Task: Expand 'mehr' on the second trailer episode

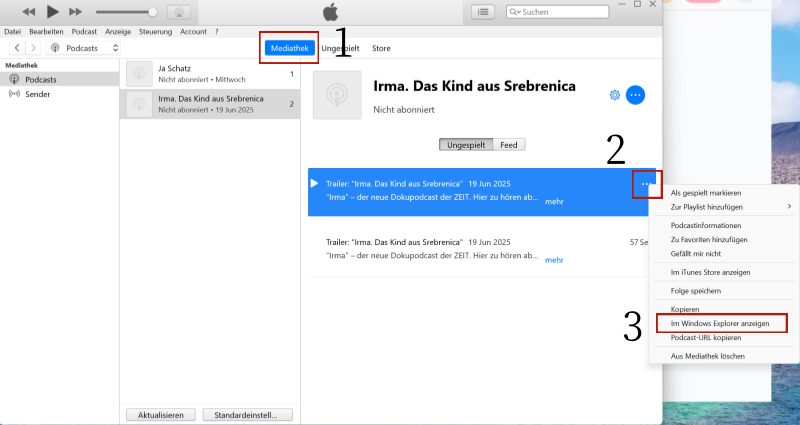Action: [554, 260]
